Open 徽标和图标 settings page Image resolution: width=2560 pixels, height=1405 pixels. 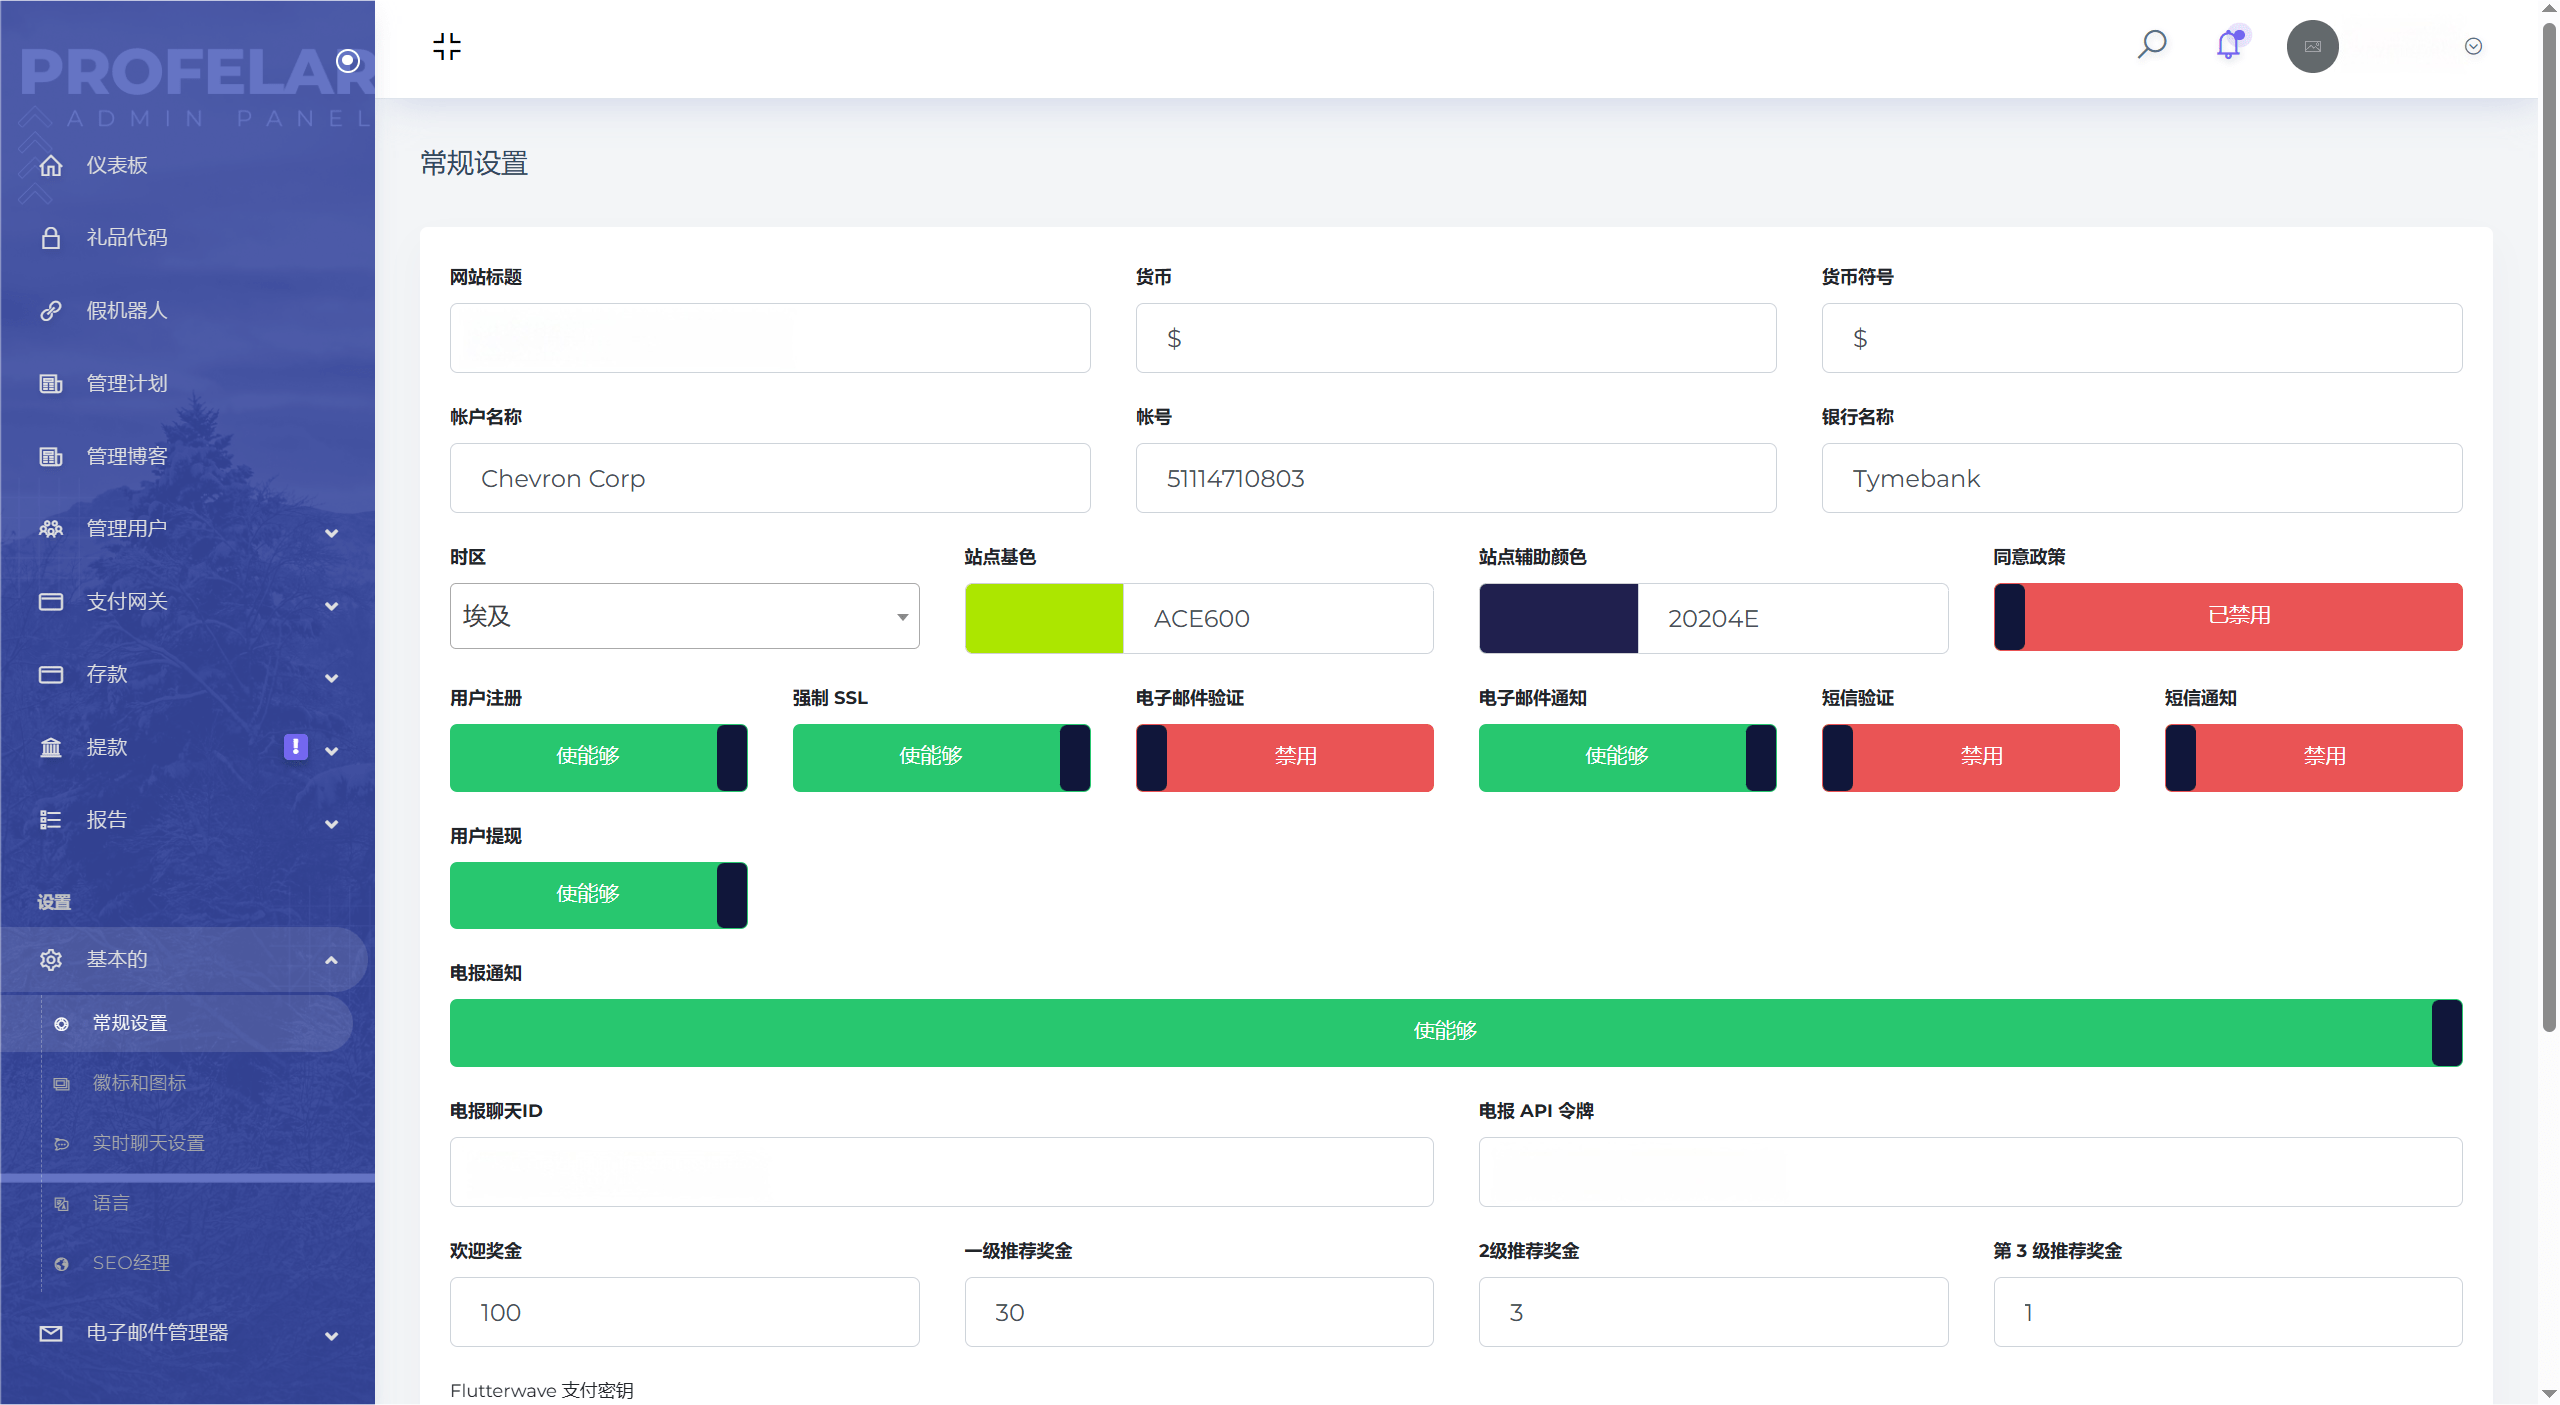pos(139,1083)
